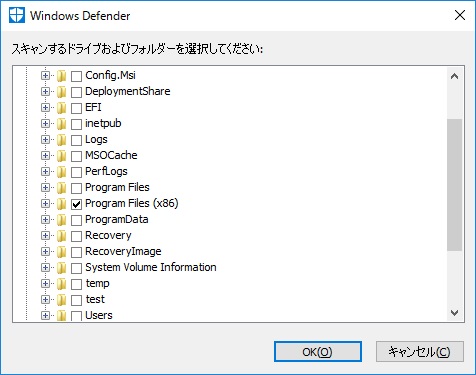The image size is (476, 375).
Task: Expand the test tree node
Action: [x=45, y=299]
